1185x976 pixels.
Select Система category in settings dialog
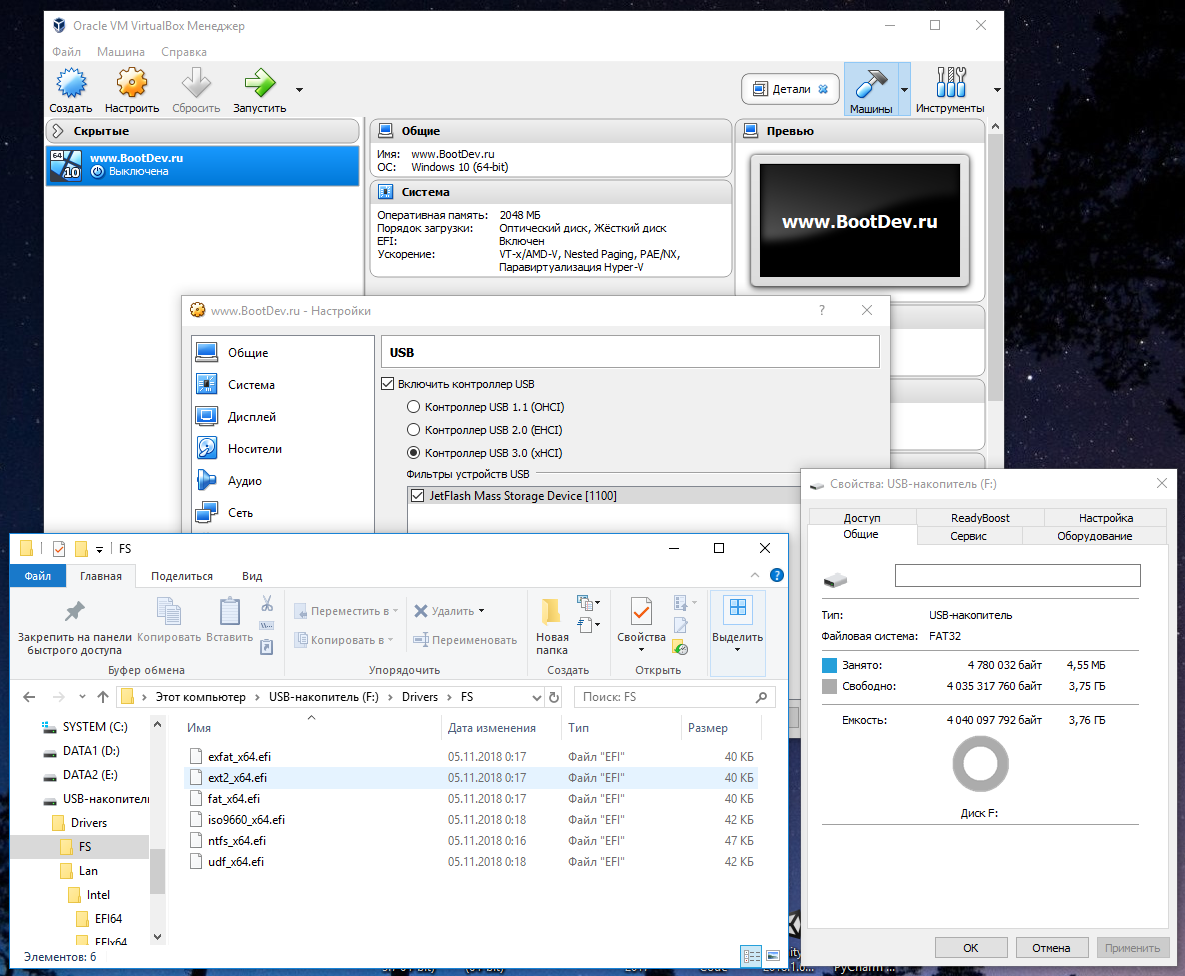click(283, 385)
